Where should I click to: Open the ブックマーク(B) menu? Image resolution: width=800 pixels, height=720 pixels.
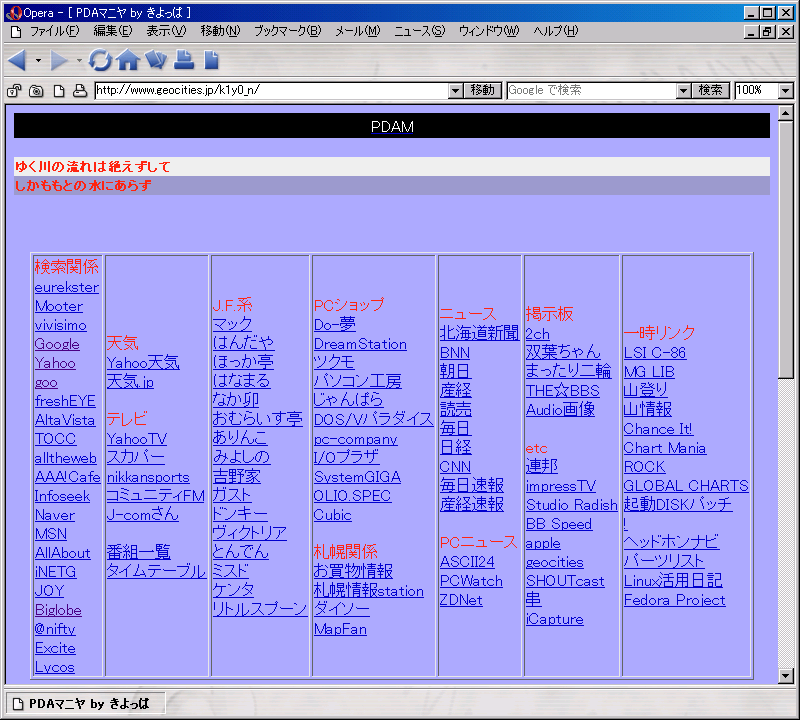[x=288, y=32]
